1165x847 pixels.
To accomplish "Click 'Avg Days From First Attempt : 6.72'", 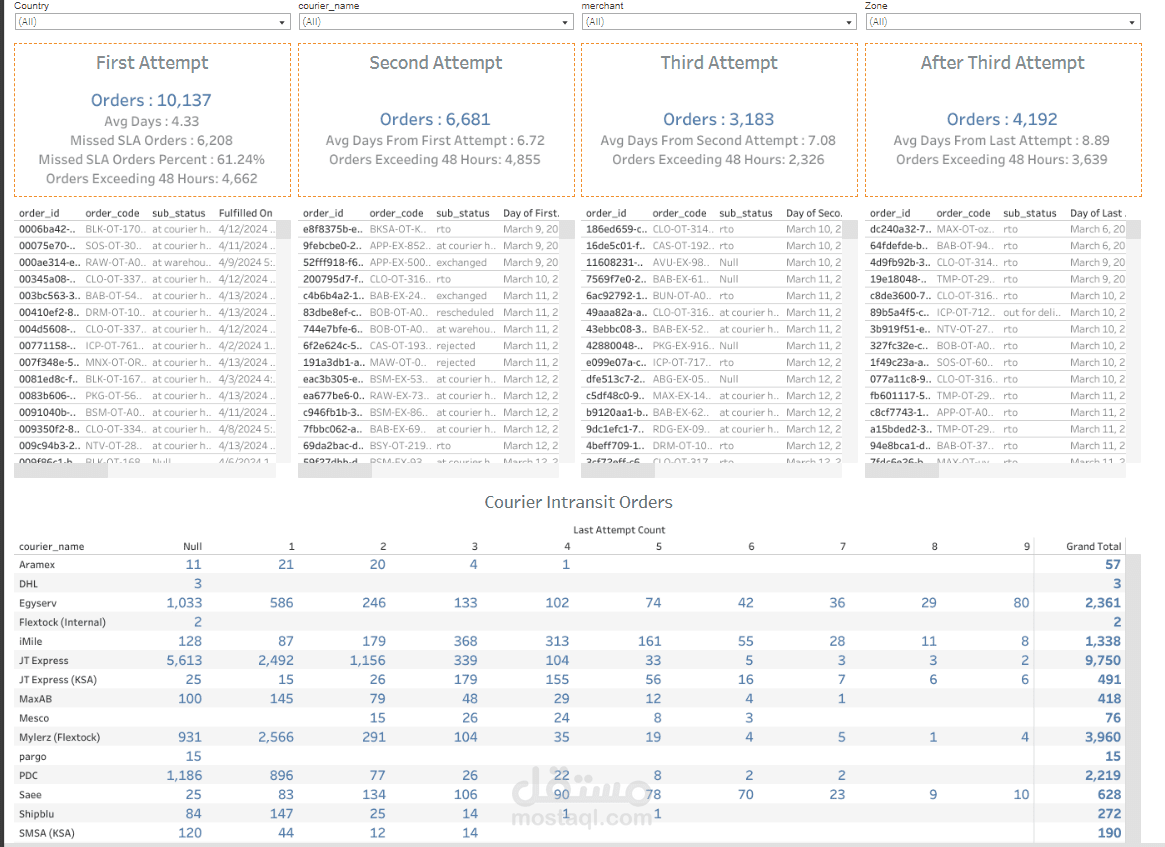I will (x=435, y=140).
